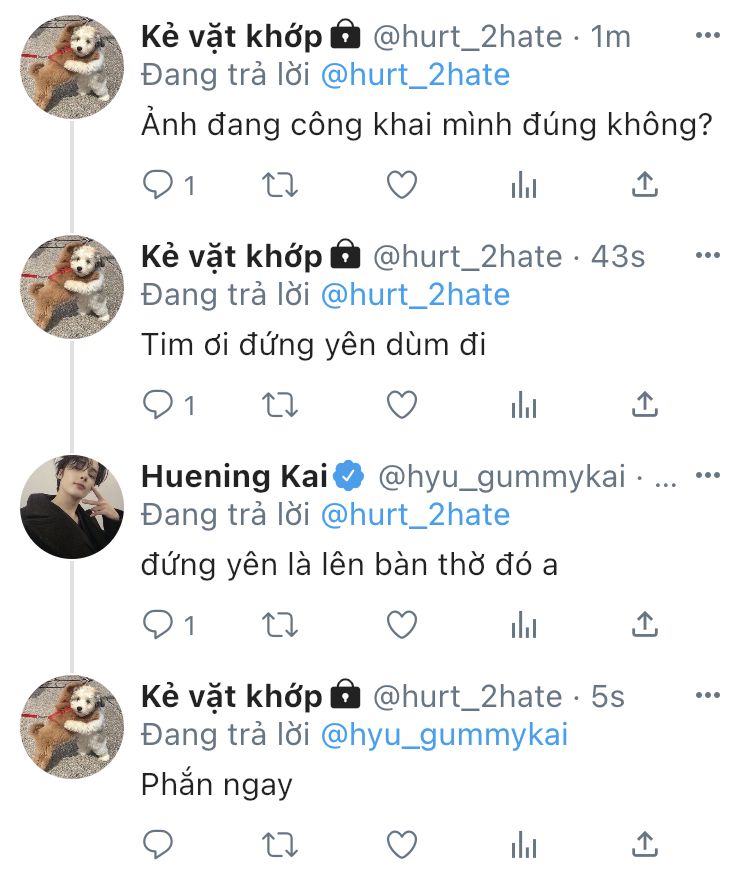Retweet the 'Tim ơi đứng yên' tweet
The image size is (750, 876).
(x=280, y=404)
